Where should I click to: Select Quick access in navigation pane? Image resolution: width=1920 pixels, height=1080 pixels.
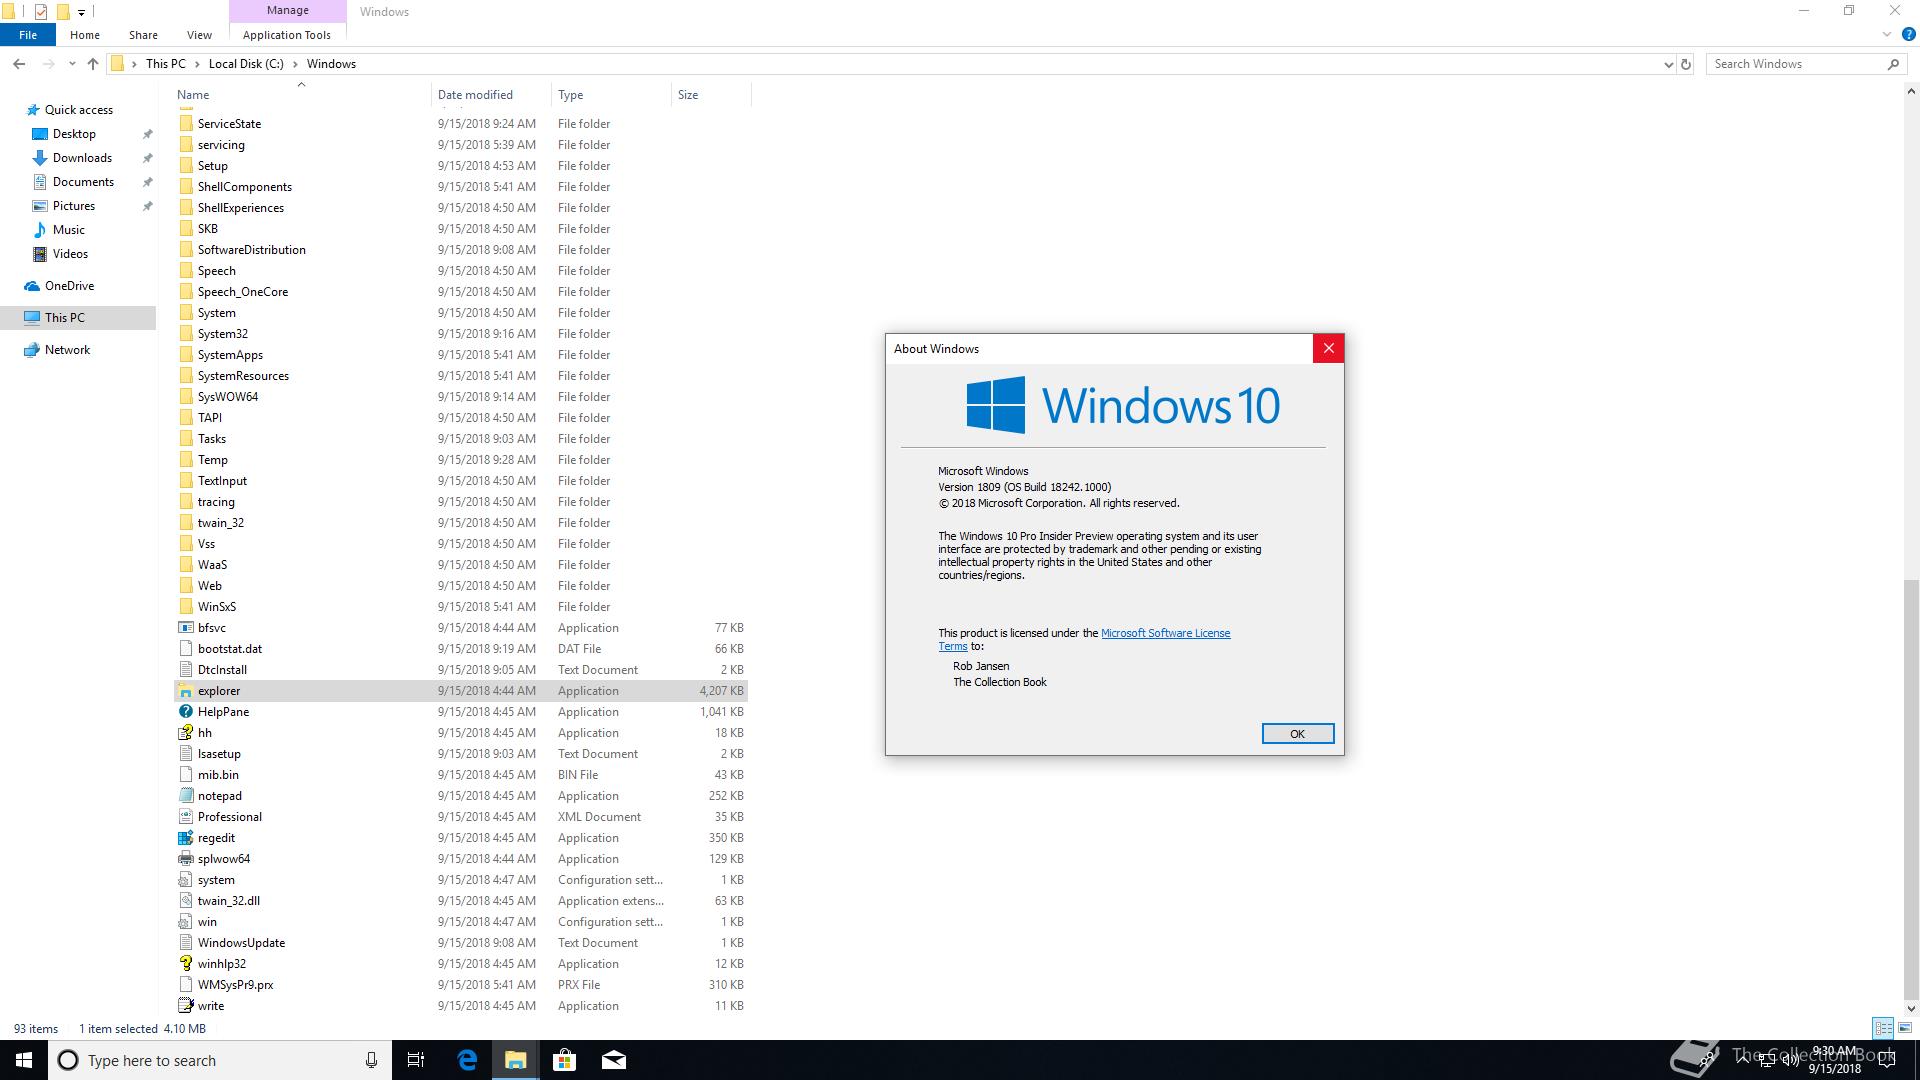pyautogui.click(x=79, y=110)
